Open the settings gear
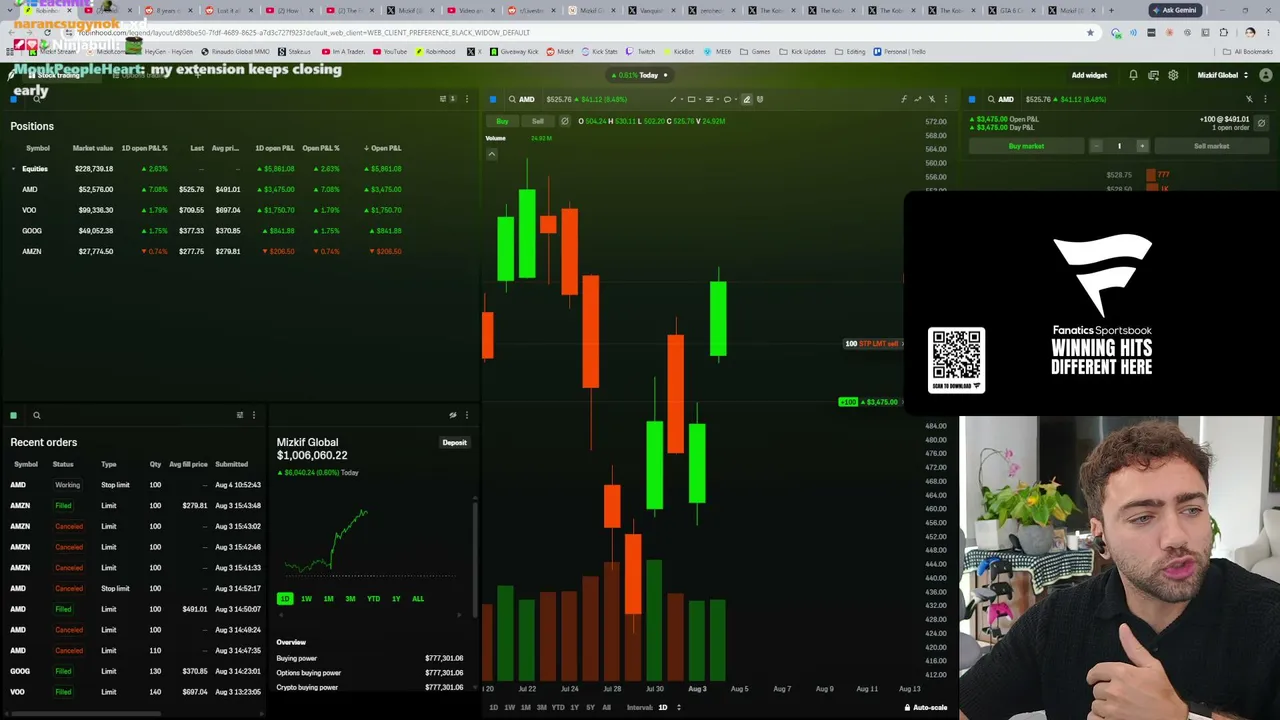This screenshot has width=1280, height=720. pyautogui.click(x=1173, y=75)
